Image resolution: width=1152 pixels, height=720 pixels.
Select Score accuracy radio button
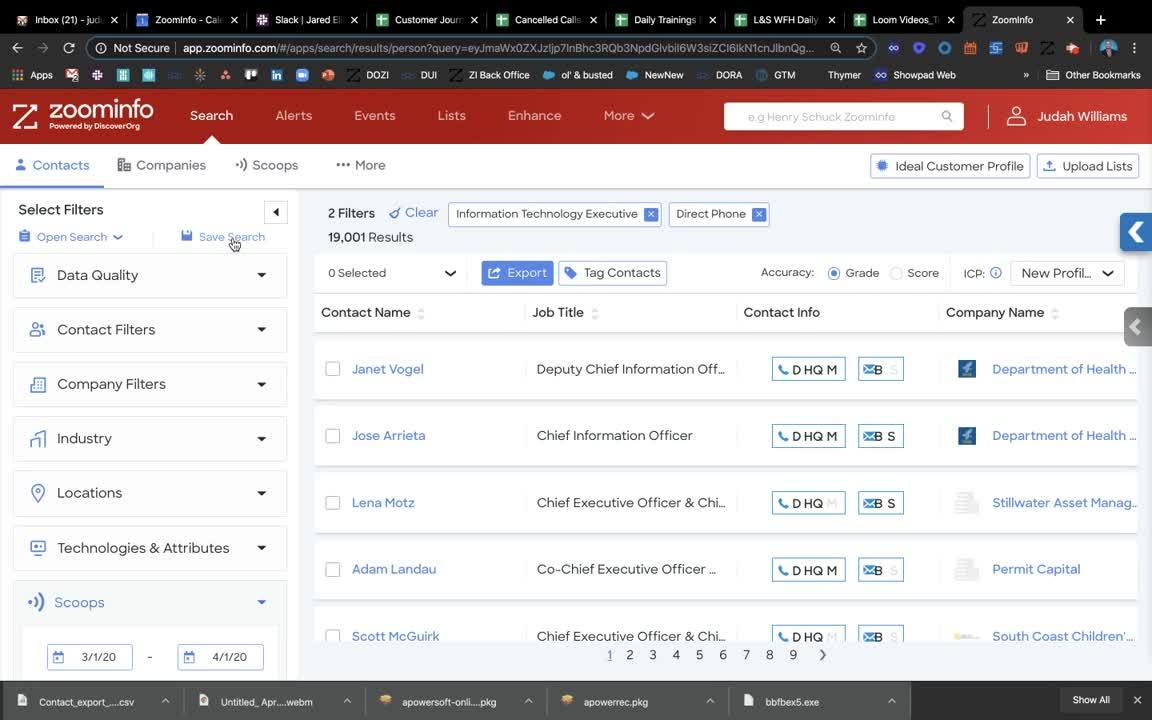[x=896, y=273]
